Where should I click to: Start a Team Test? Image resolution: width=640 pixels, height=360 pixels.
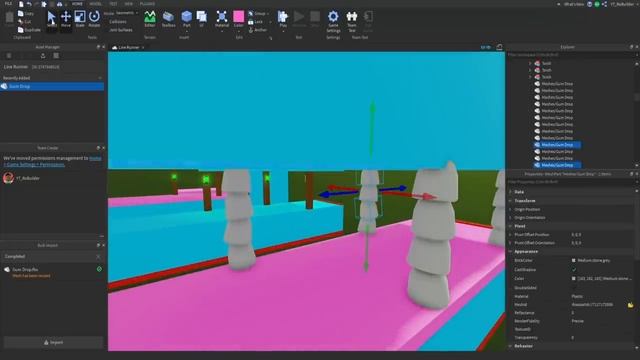351,21
